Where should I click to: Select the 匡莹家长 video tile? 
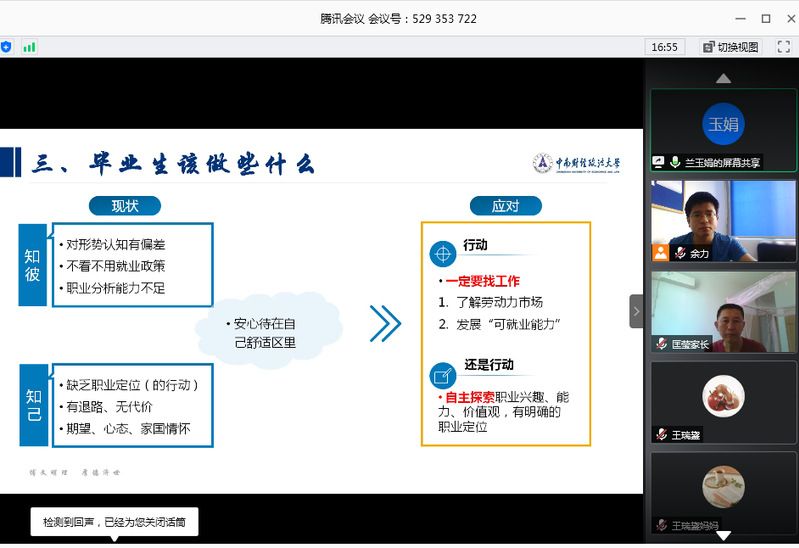[x=723, y=311]
